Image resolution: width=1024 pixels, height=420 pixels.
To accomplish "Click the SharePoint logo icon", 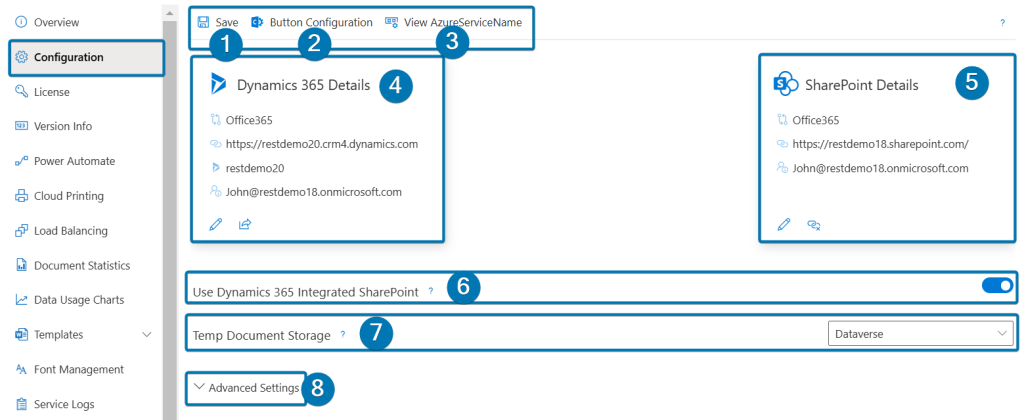I will (x=786, y=85).
